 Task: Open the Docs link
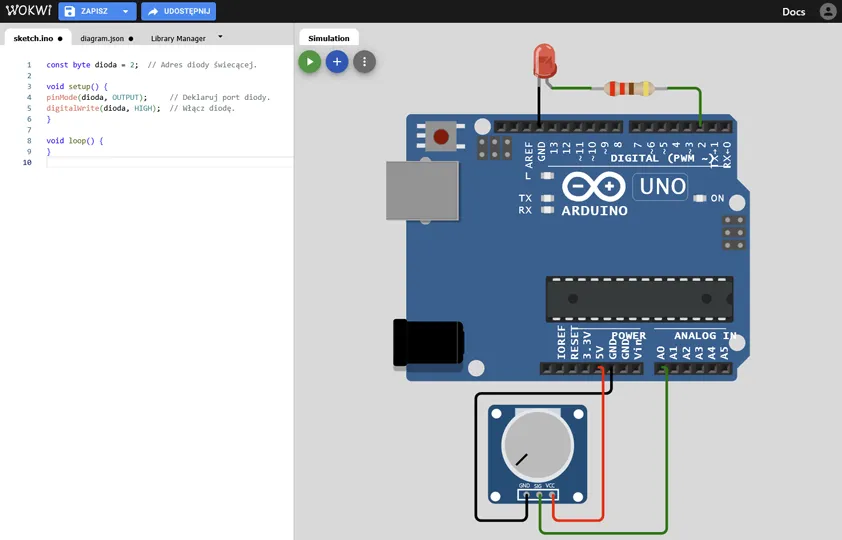click(x=793, y=12)
